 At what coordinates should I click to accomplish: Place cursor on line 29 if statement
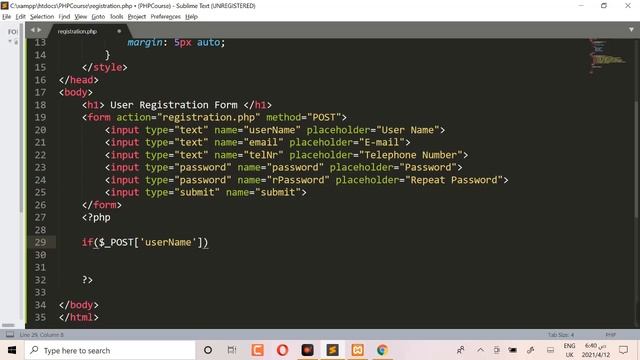(145, 242)
